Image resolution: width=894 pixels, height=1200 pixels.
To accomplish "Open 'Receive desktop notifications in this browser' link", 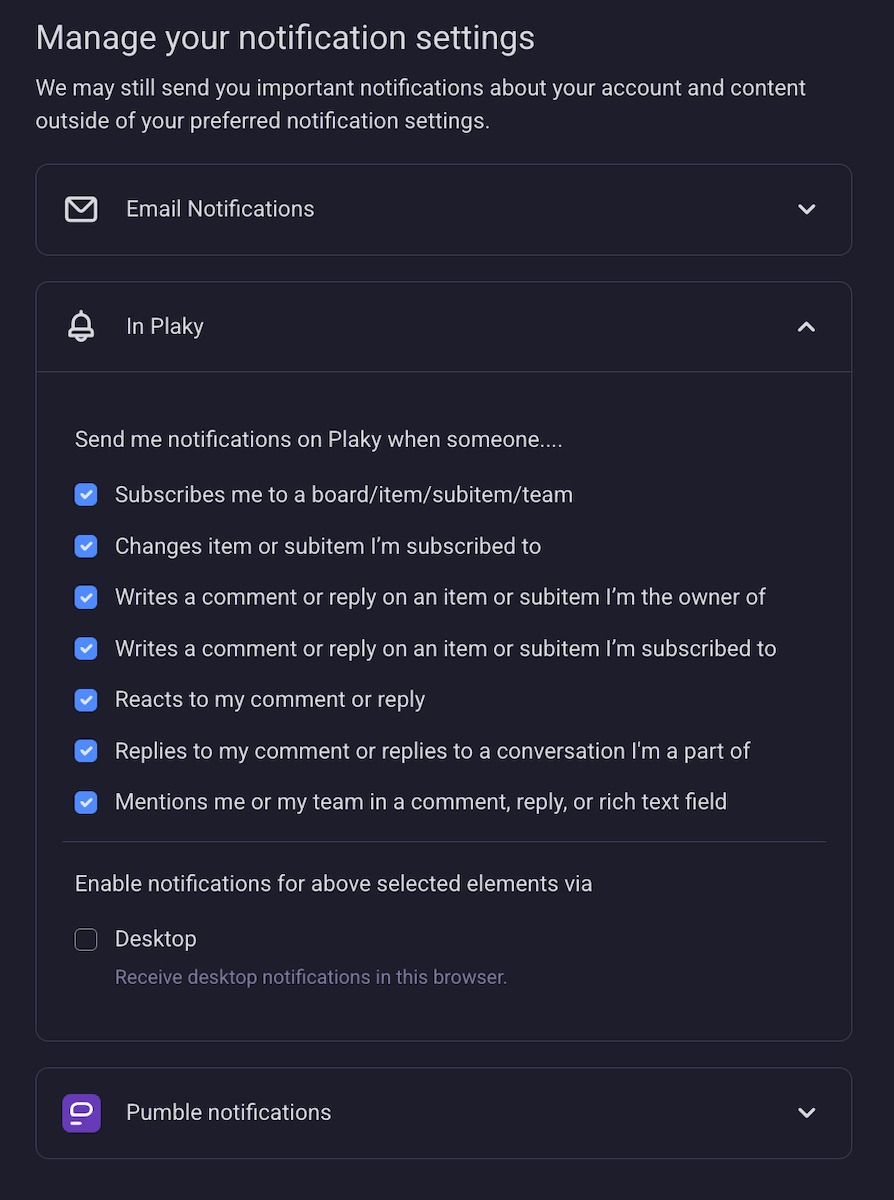I will click(x=310, y=977).
